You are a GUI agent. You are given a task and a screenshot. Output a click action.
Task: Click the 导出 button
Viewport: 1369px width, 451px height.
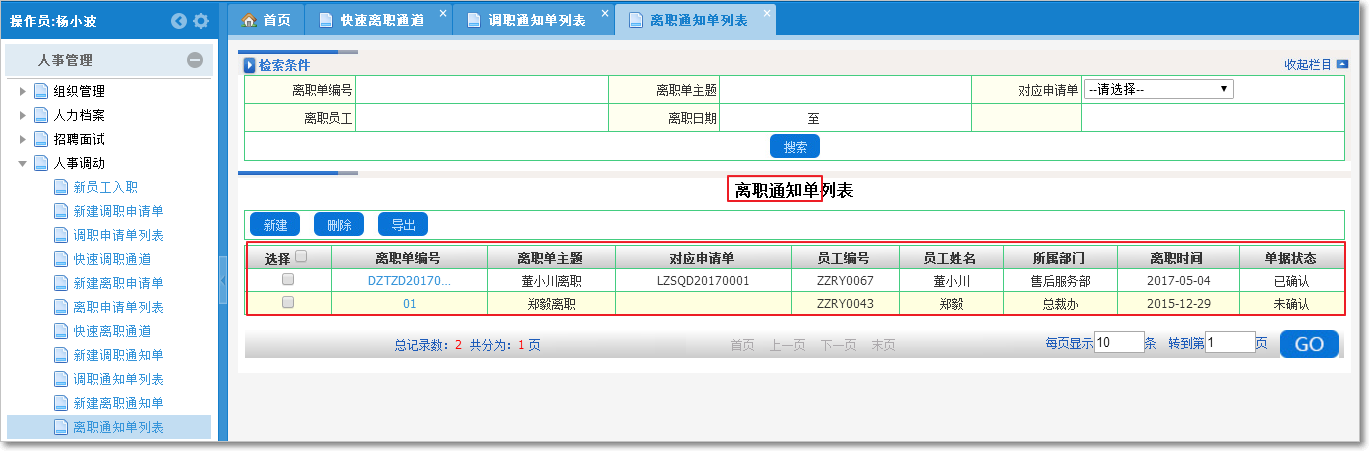(403, 225)
